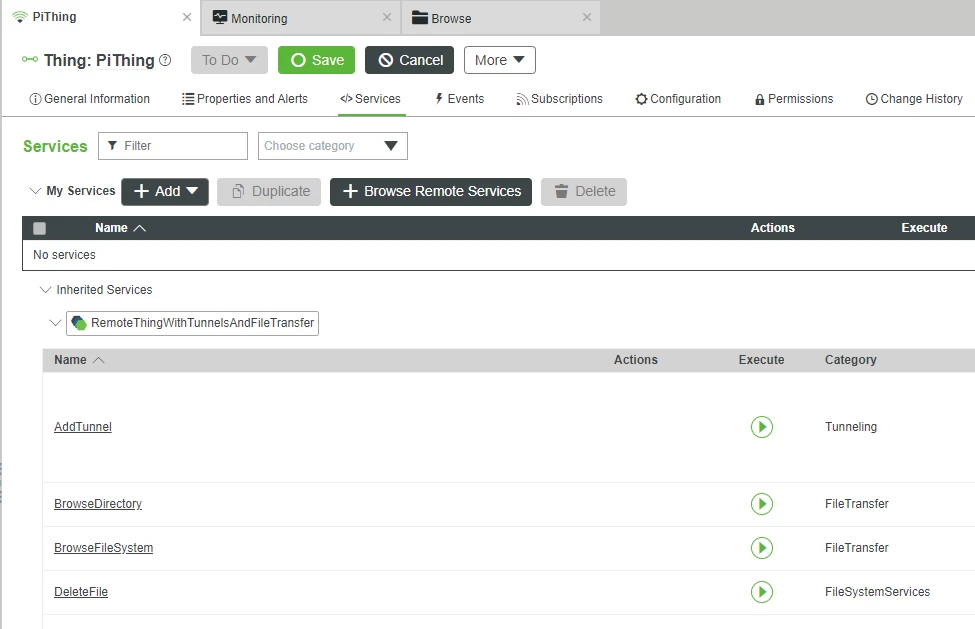Click the Duplicate button
This screenshot has width=975, height=629.
[269, 191]
